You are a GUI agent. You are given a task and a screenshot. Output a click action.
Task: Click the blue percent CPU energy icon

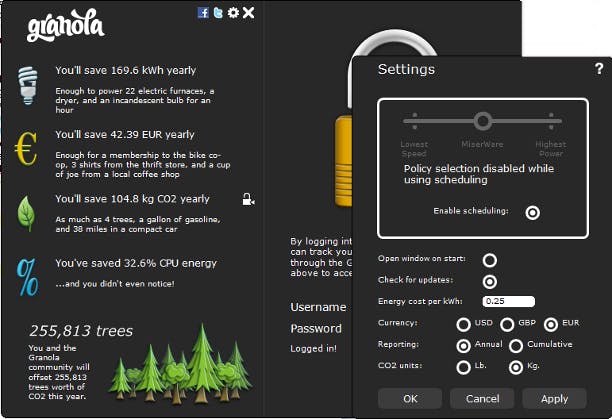[27, 277]
